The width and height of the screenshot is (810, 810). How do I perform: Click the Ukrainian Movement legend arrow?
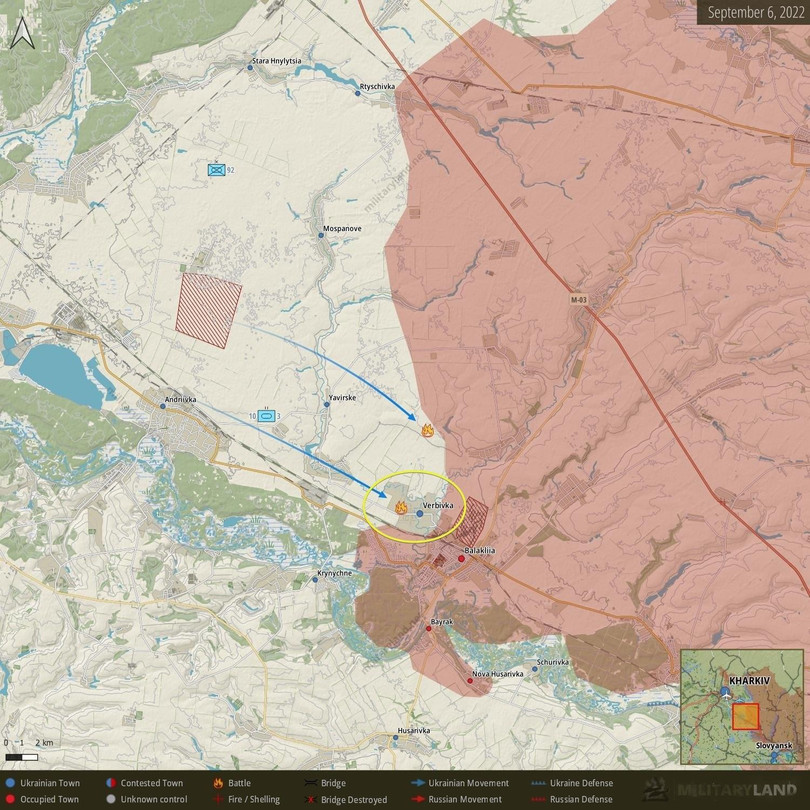click(421, 783)
